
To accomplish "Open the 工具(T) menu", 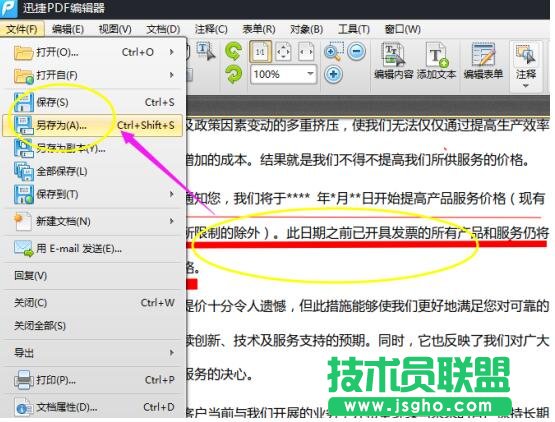I will tap(354, 29).
